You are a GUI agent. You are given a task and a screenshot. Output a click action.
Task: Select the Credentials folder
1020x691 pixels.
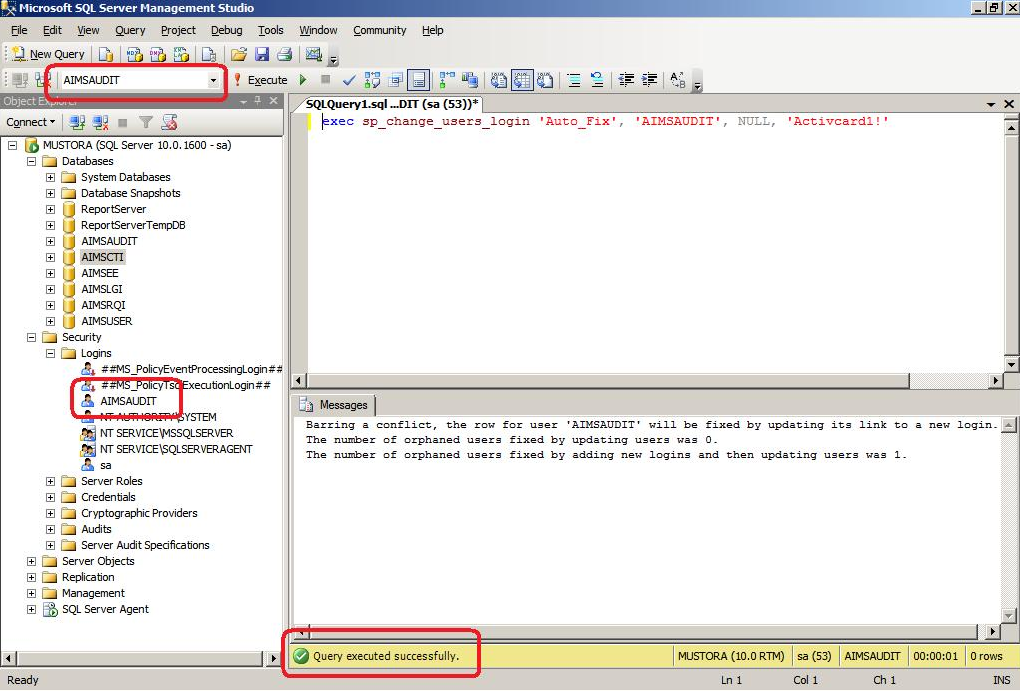(108, 497)
